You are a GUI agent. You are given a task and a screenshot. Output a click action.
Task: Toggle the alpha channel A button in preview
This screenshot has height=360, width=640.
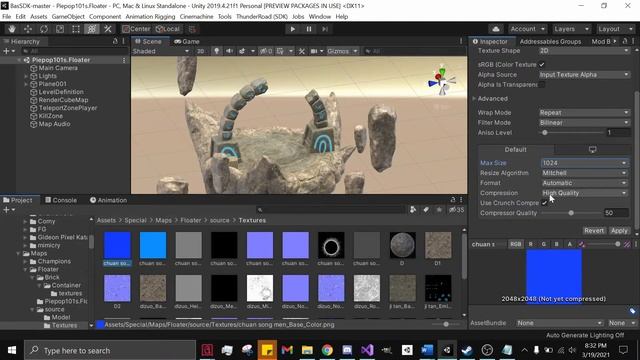[570, 244]
